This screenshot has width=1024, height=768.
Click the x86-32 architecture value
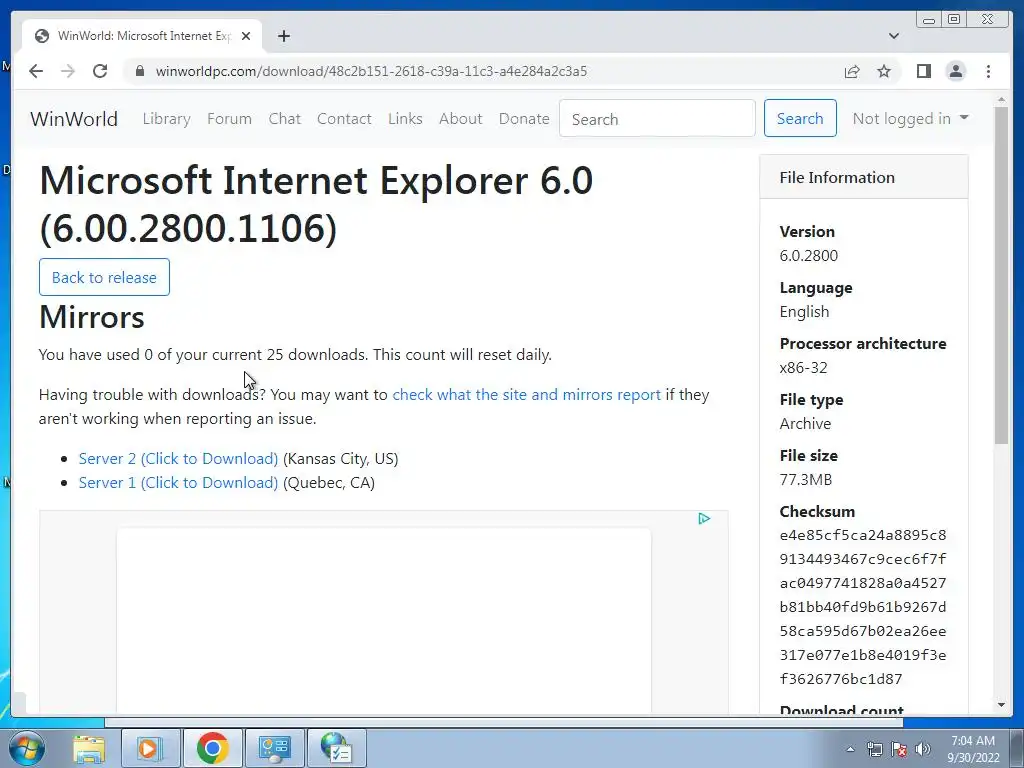803,368
